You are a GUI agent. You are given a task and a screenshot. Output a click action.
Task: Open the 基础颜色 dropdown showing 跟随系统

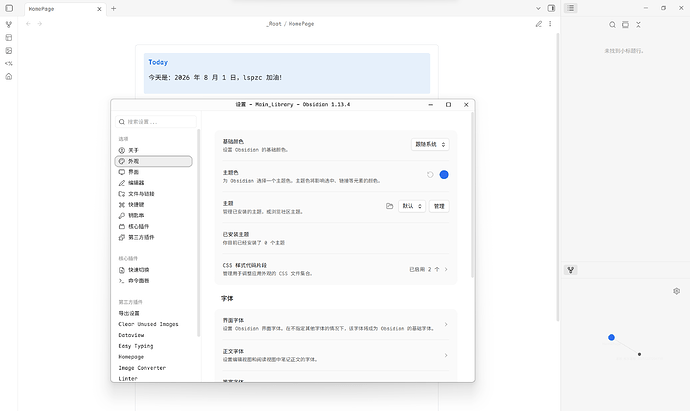[x=430, y=144]
